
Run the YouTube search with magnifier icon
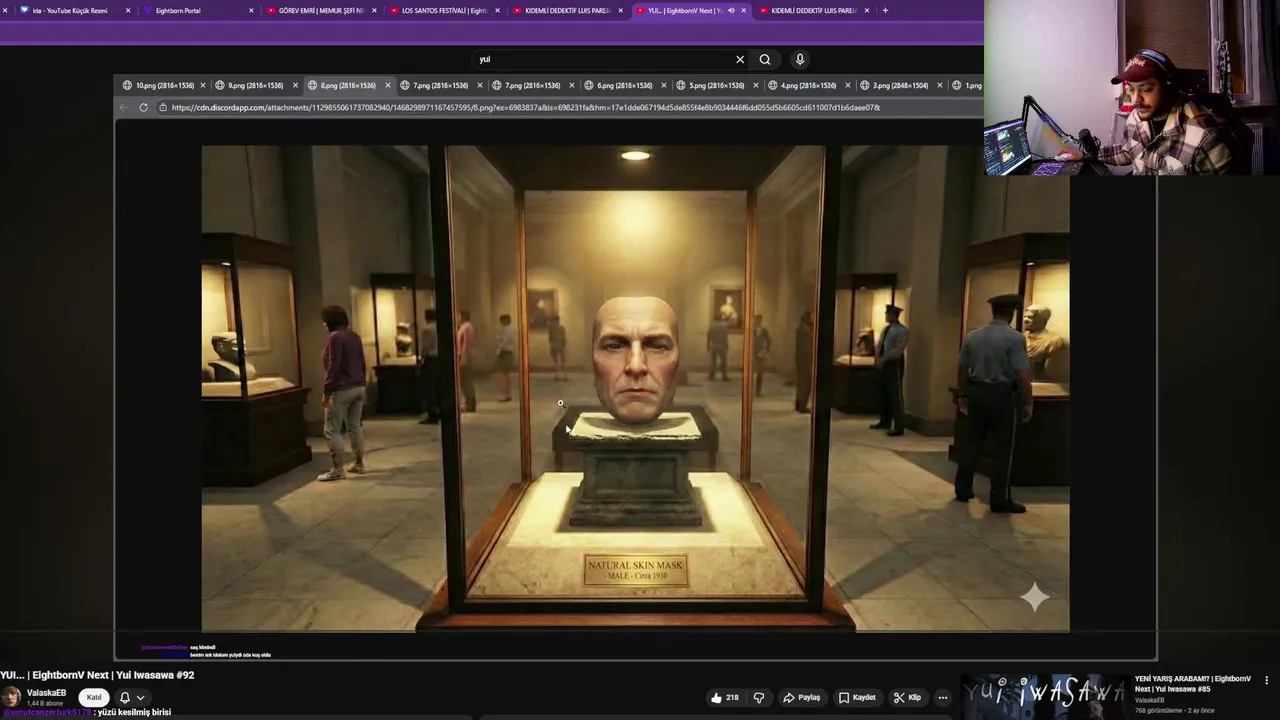[765, 59]
